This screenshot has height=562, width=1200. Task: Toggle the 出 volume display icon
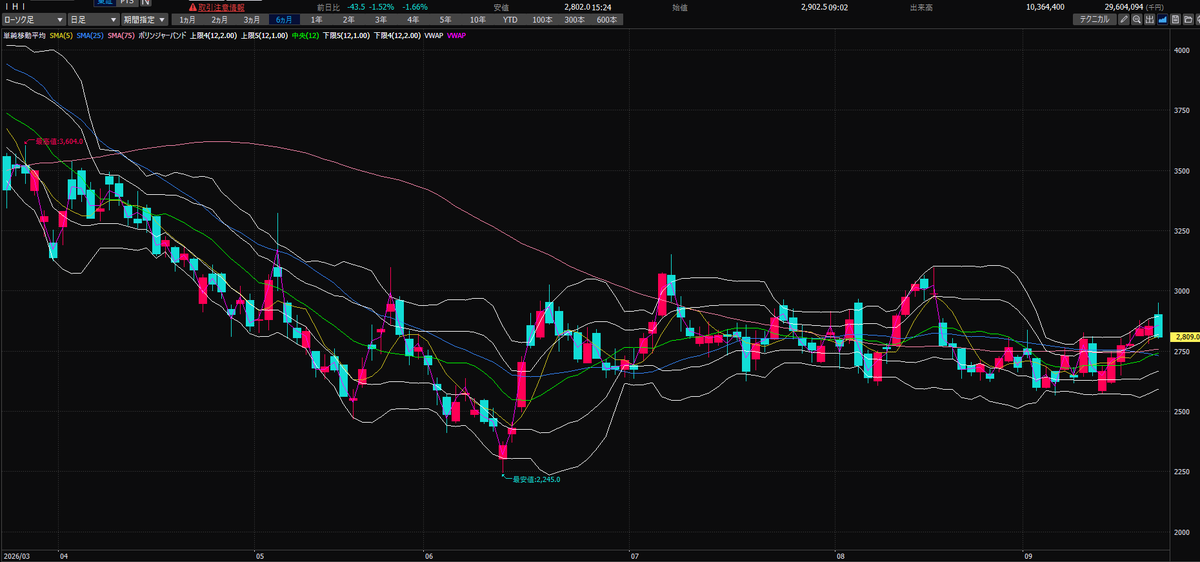tap(1150, 19)
